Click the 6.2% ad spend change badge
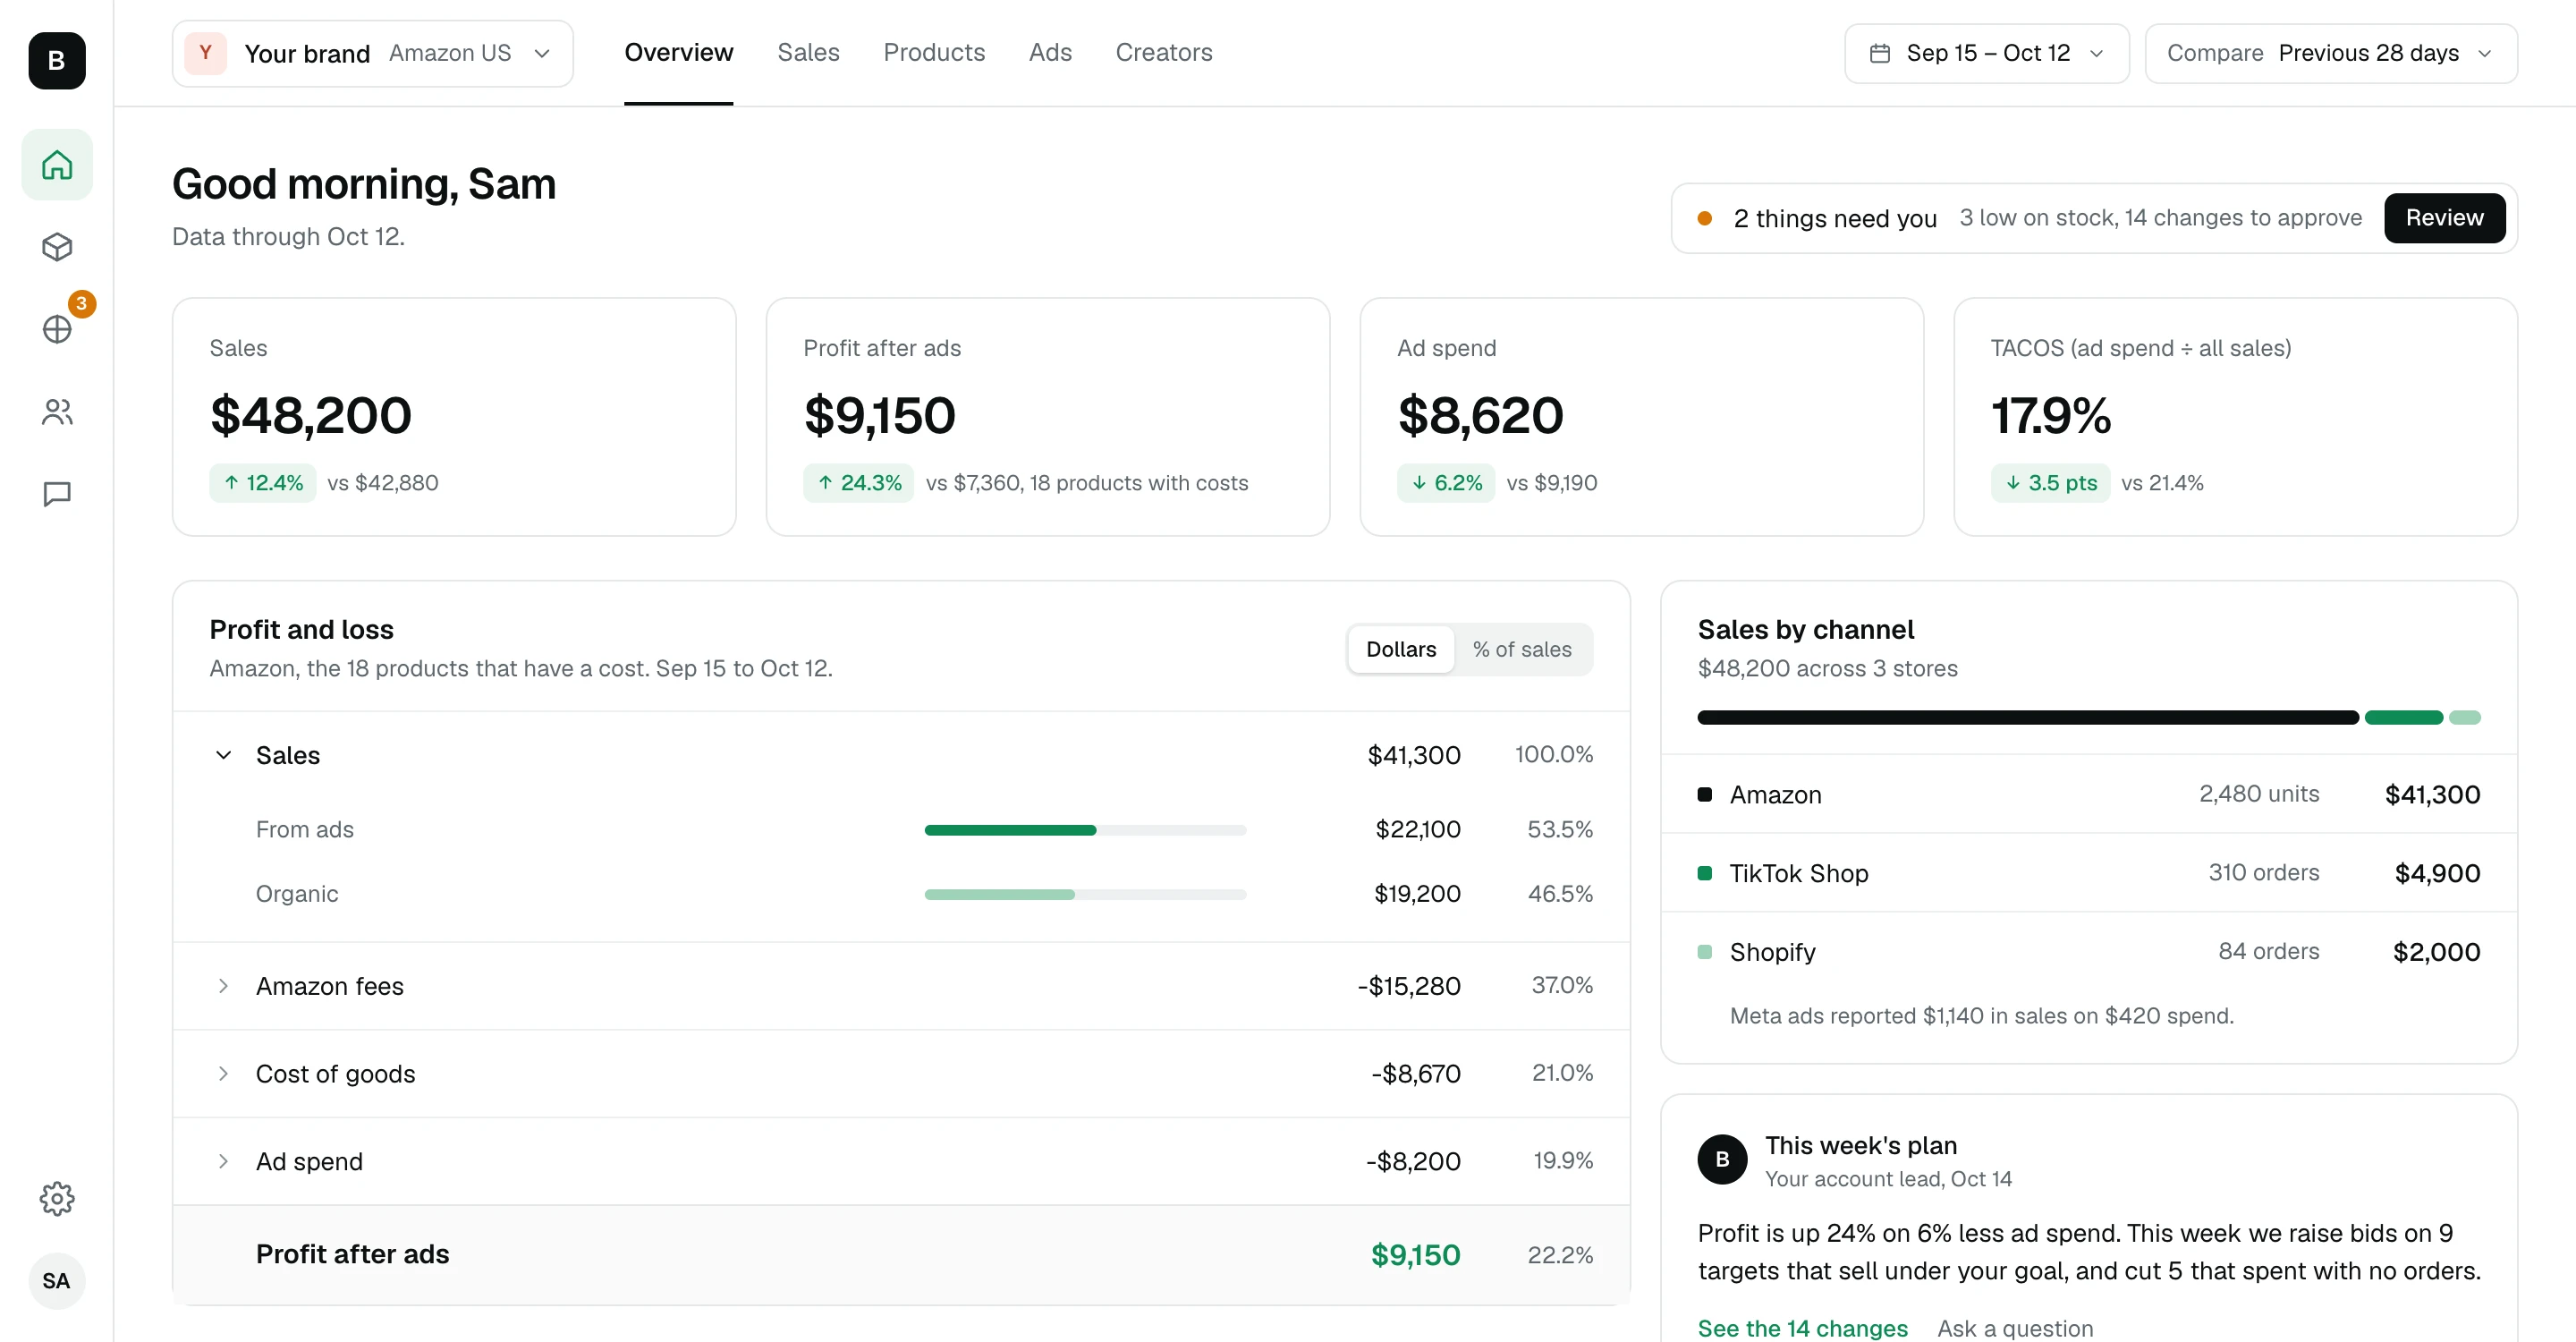The height and width of the screenshot is (1342, 2576). pos(1446,483)
